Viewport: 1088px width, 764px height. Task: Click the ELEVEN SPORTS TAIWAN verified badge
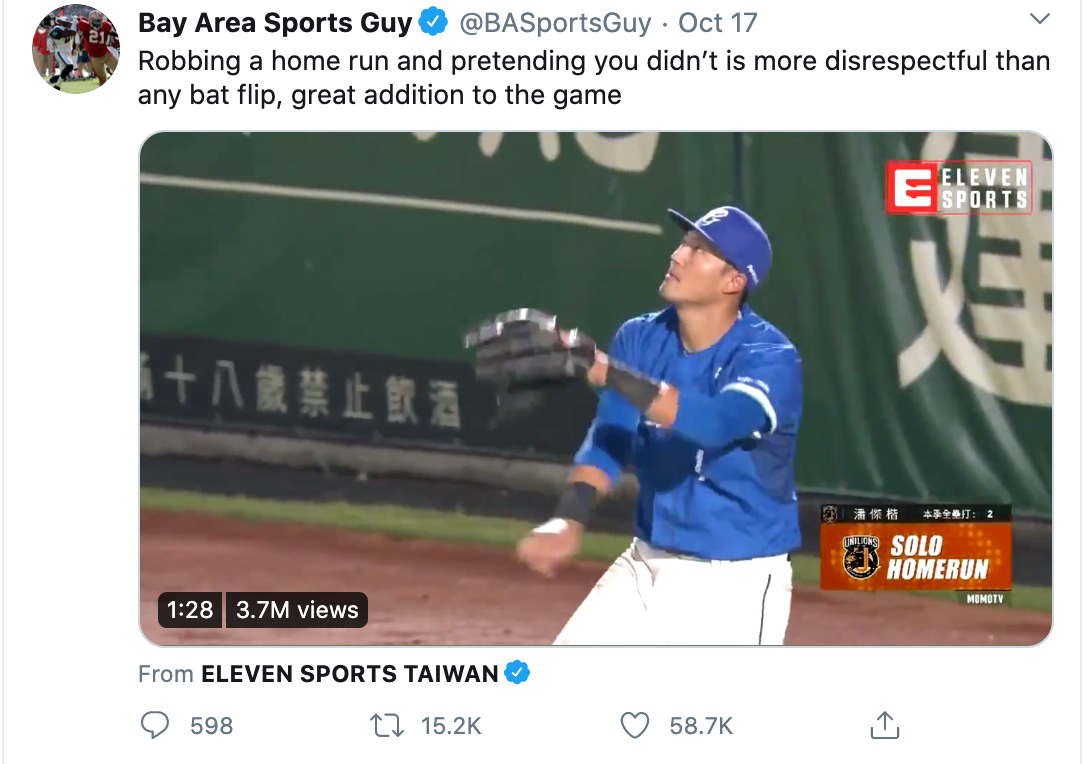click(517, 672)
